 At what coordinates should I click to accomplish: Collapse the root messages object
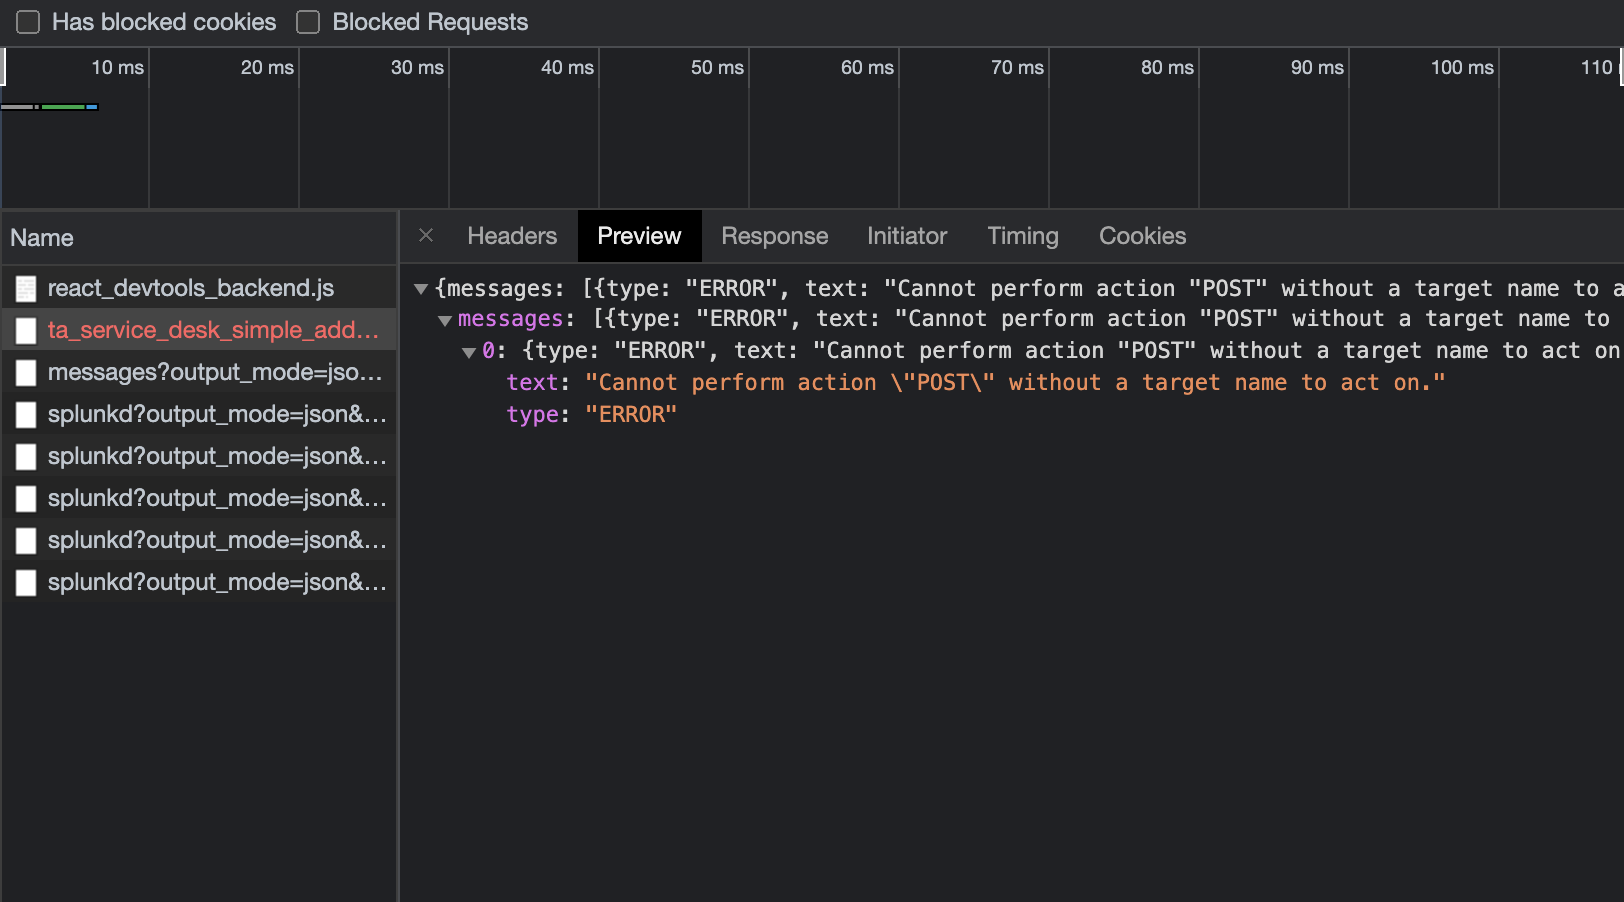click(x=420, y=287)
